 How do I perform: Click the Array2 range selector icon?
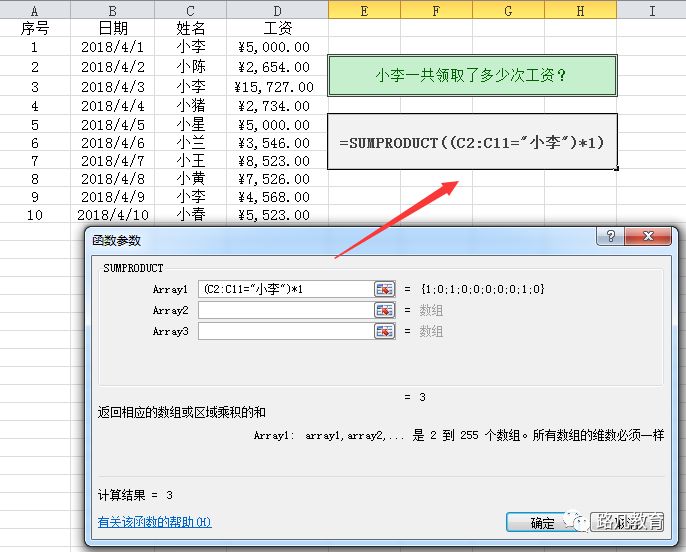[385, 310]
